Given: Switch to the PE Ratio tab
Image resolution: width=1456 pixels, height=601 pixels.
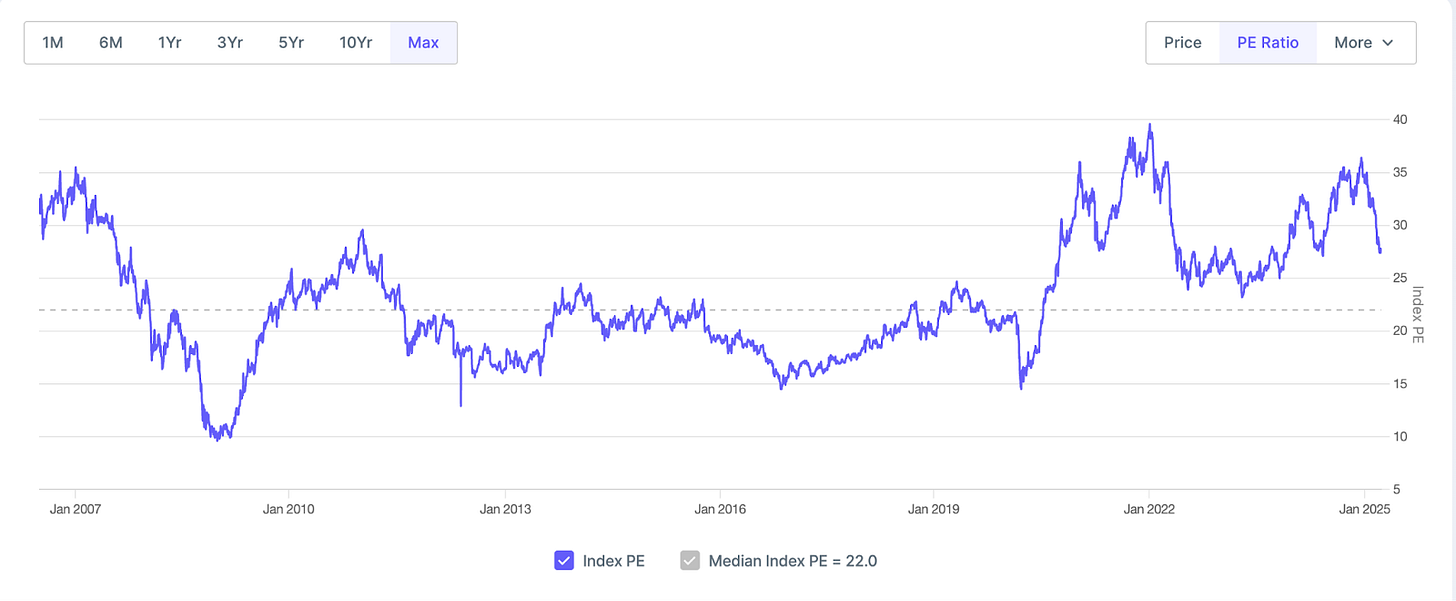Looking at the screenshot, I should (x=1267, y=42).
